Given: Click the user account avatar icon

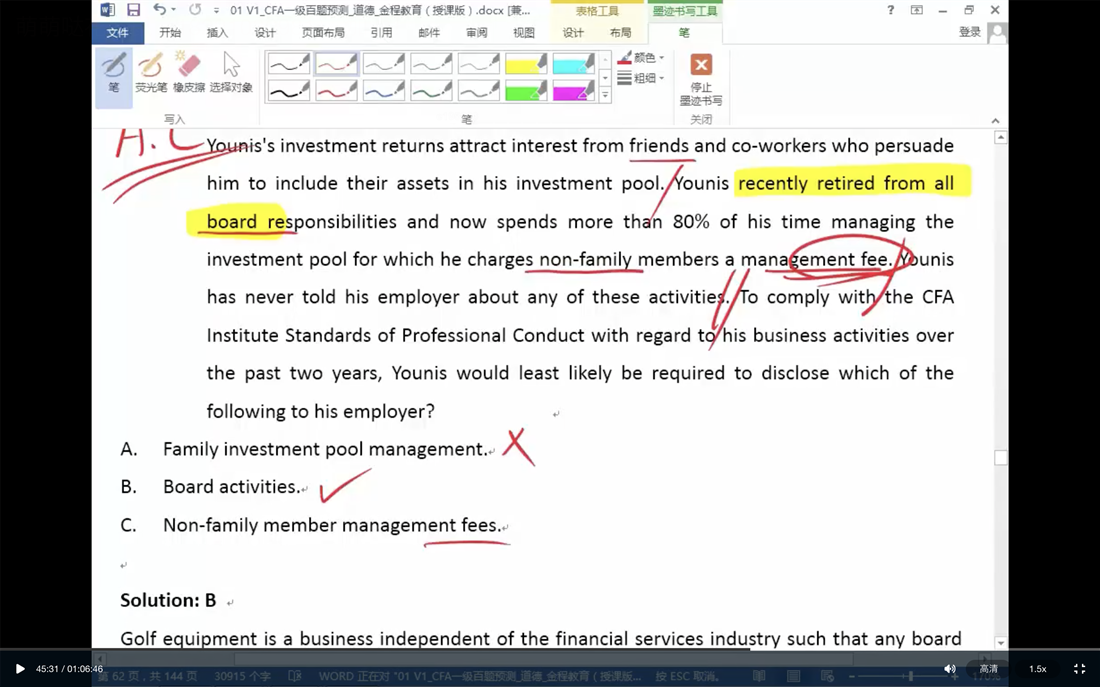Looking at the screenshot, I should pos(997,32).
